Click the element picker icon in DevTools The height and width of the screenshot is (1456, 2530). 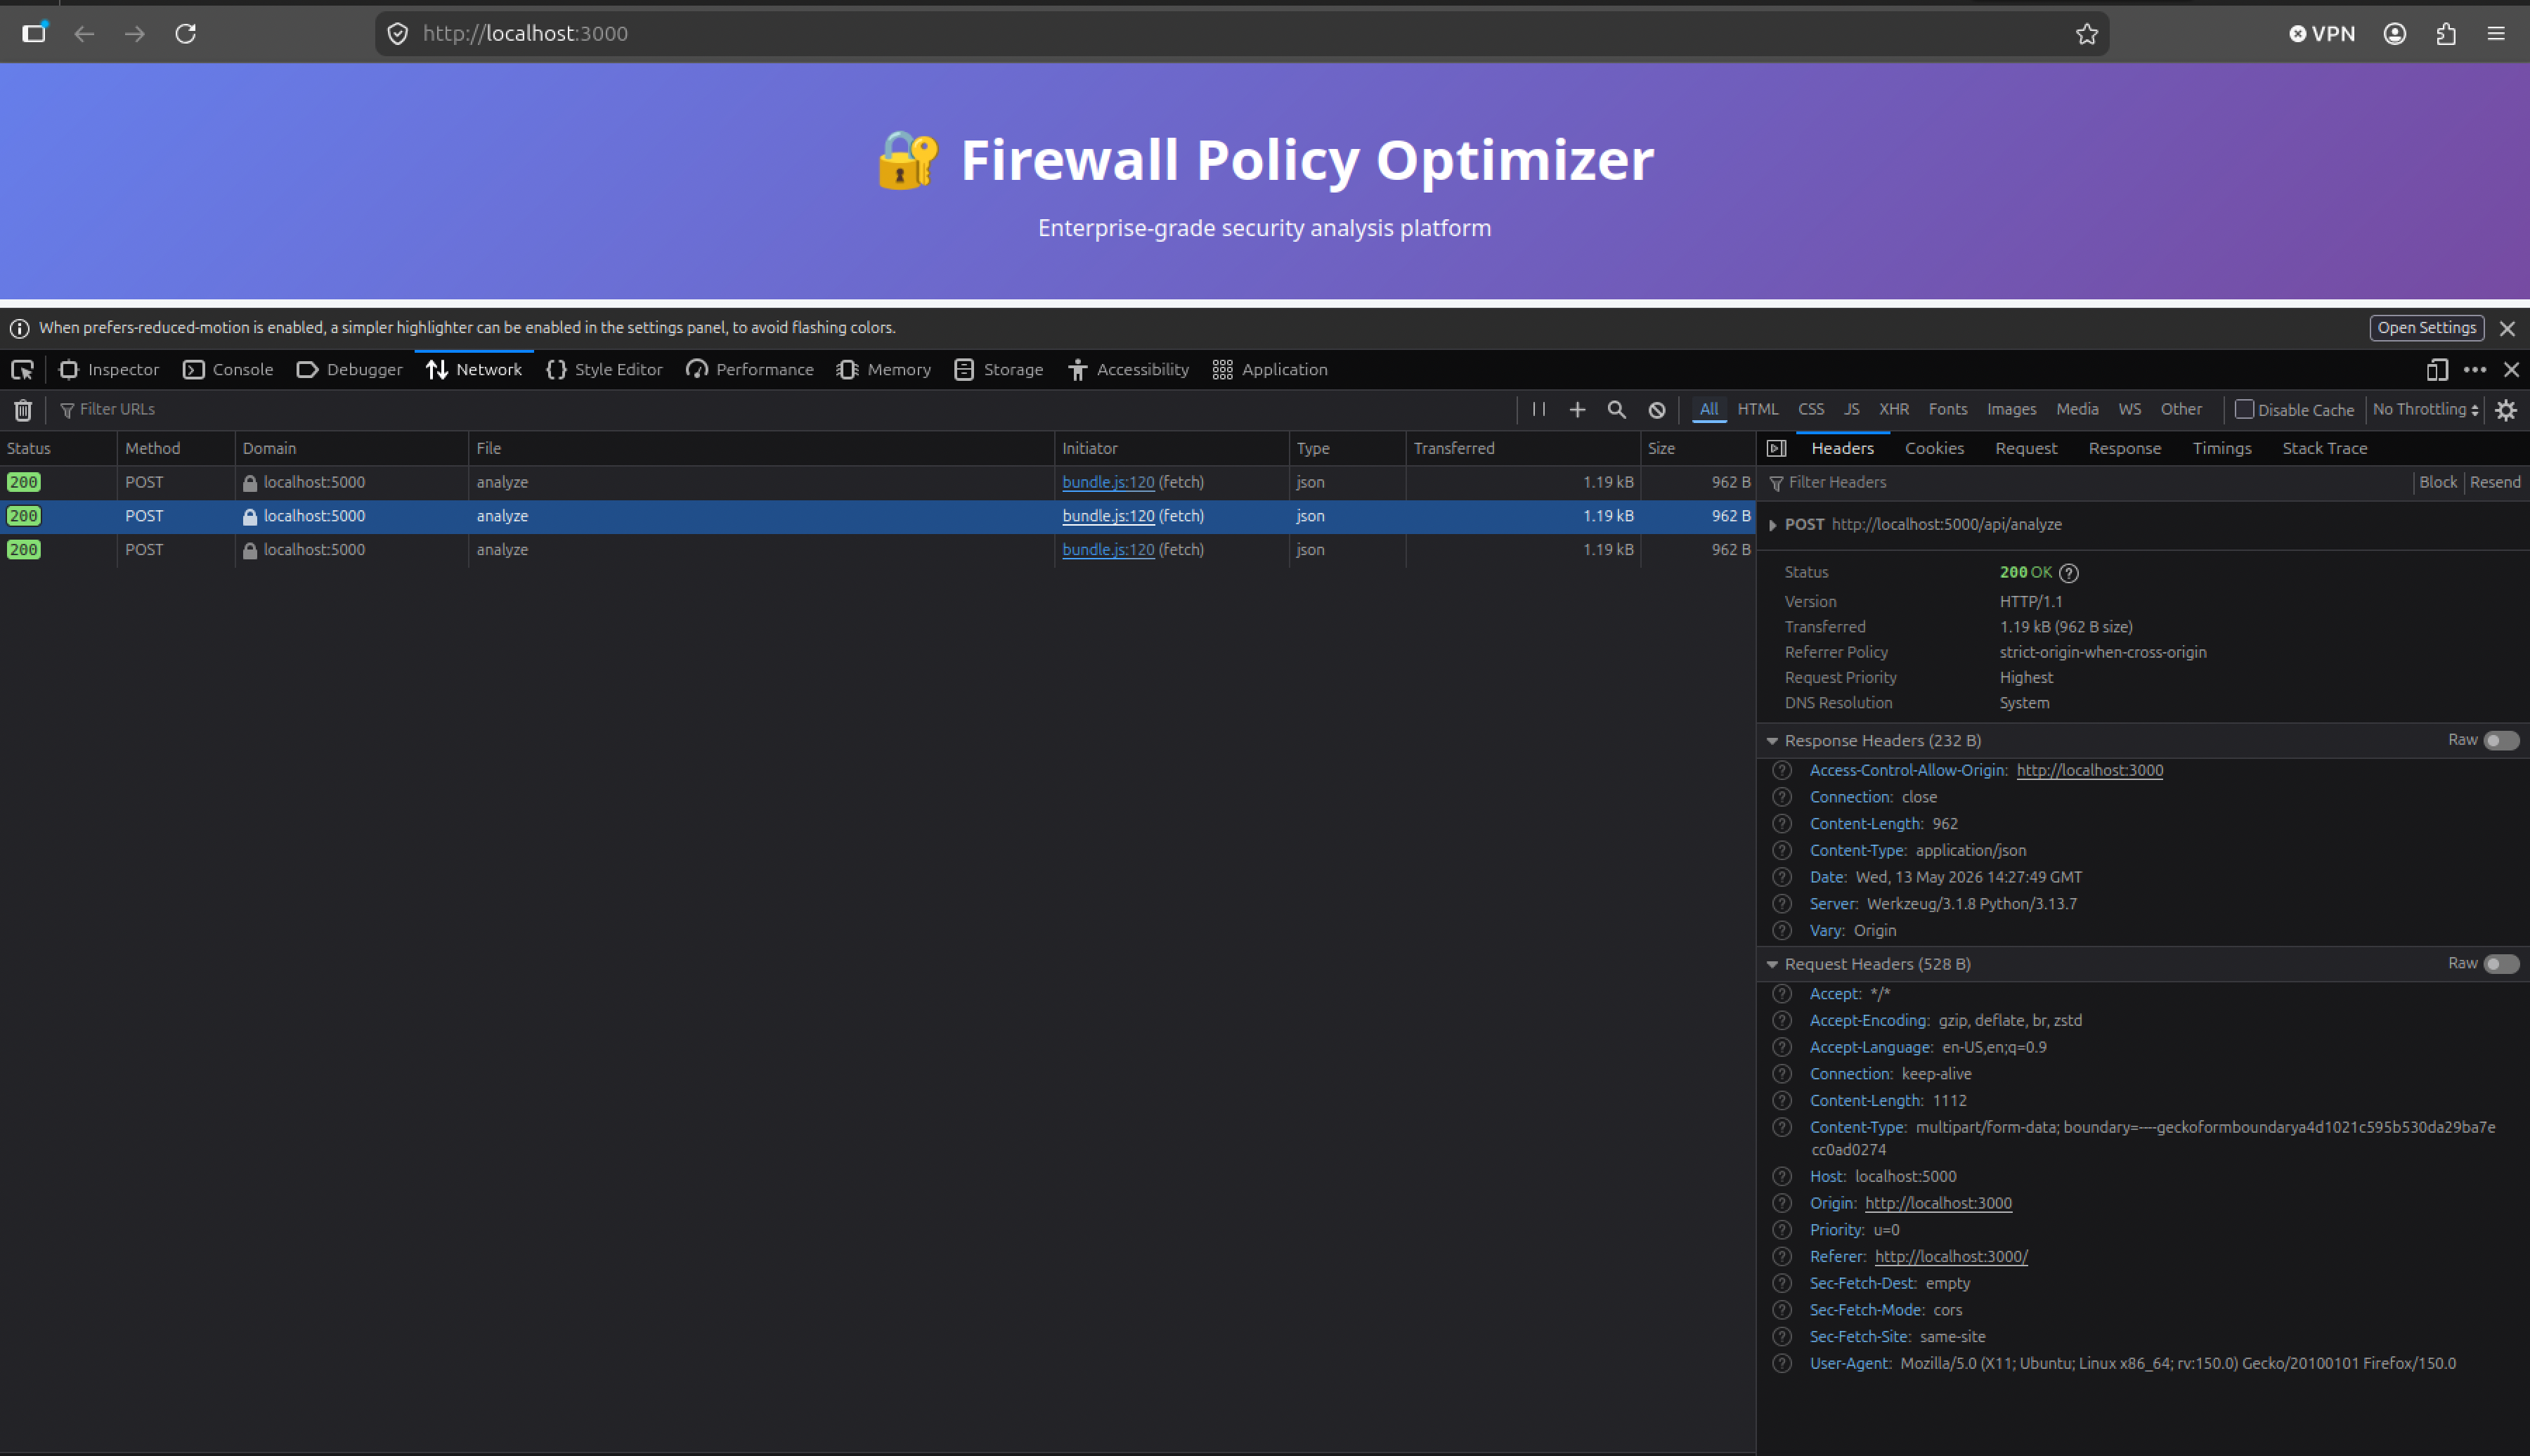click(22, 370)
